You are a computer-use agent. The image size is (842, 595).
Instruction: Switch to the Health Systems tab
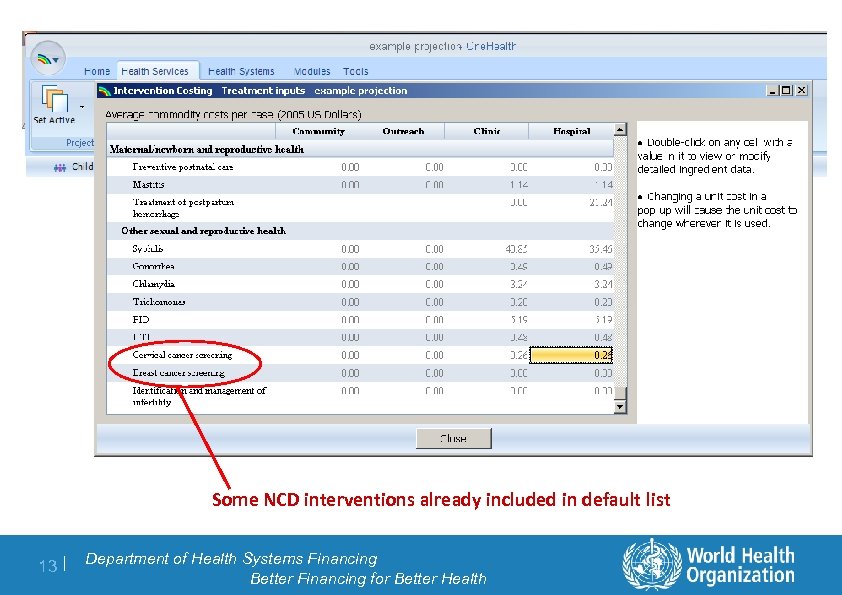(x=242, y=70)
